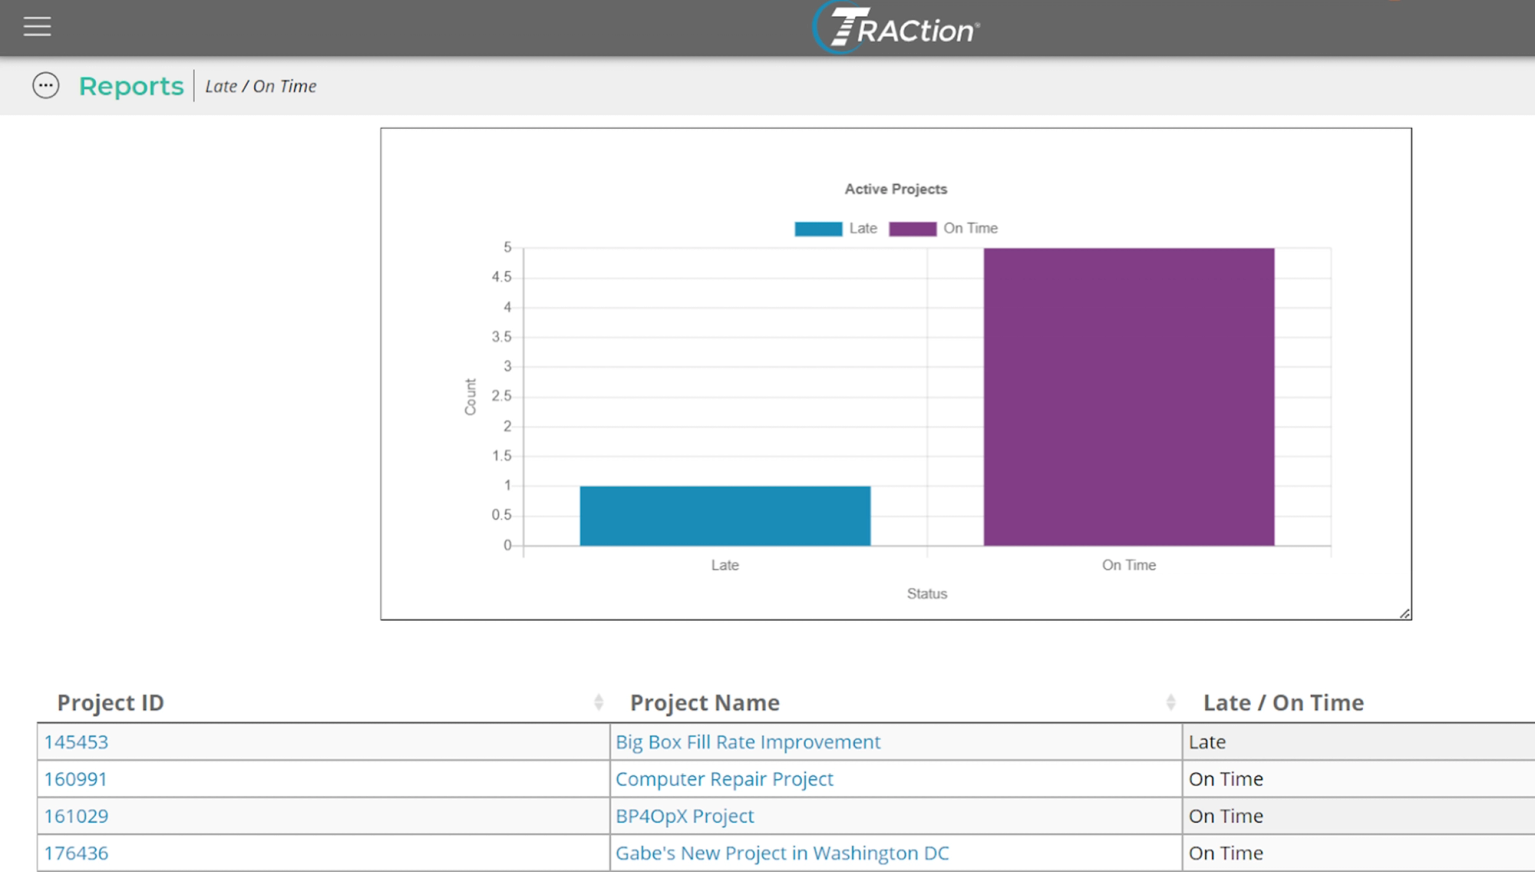Click the purple On Time bar in chart

point(1128,397)
